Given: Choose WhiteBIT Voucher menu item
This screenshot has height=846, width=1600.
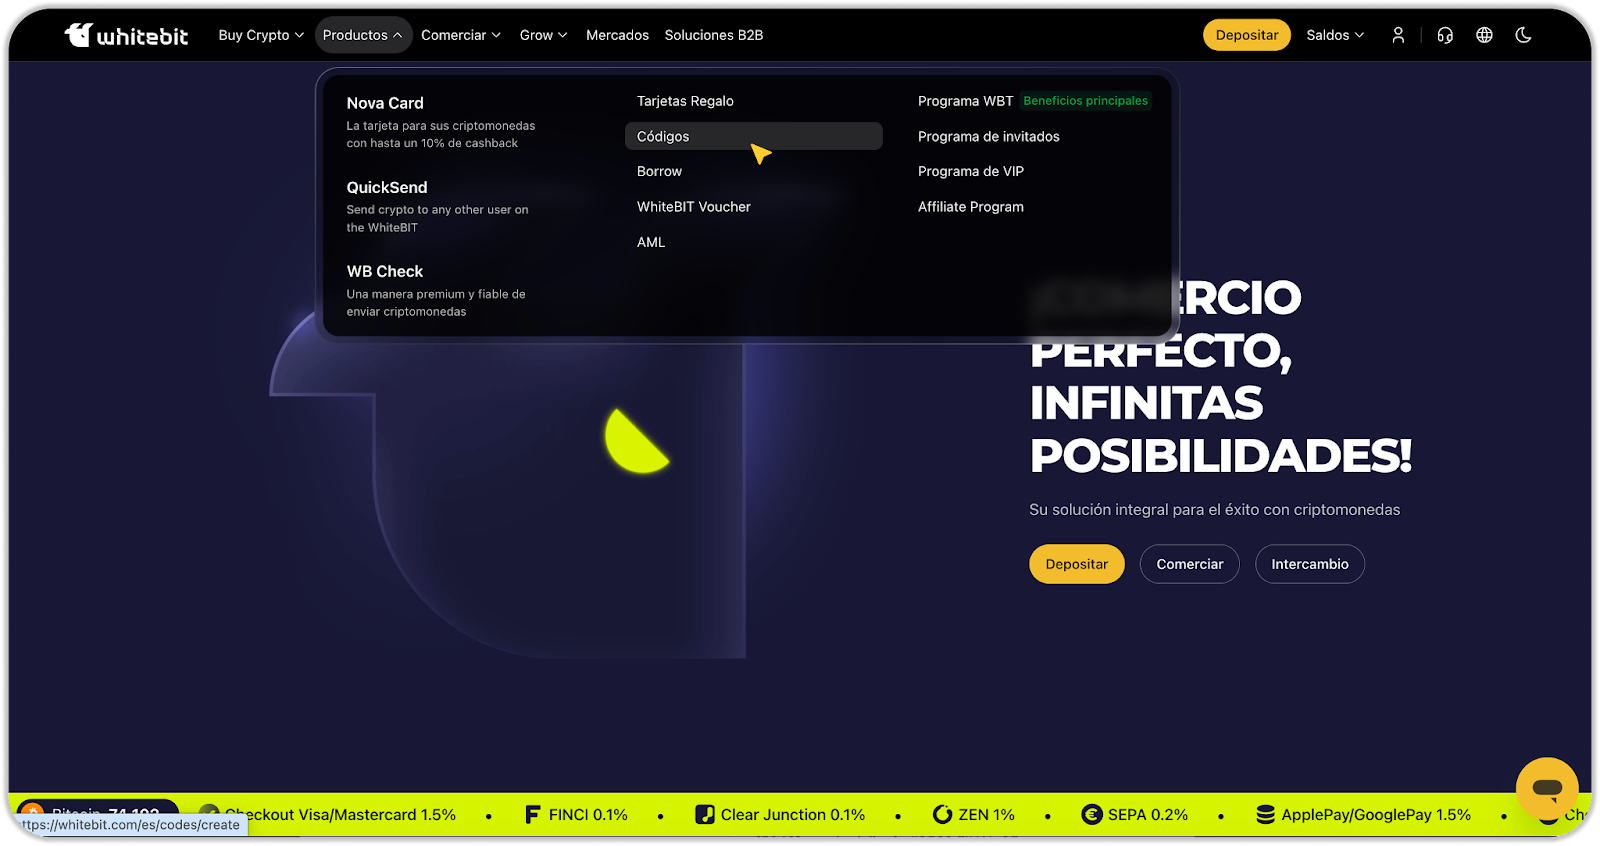Looking at the screenshot, I should point(693,207).
